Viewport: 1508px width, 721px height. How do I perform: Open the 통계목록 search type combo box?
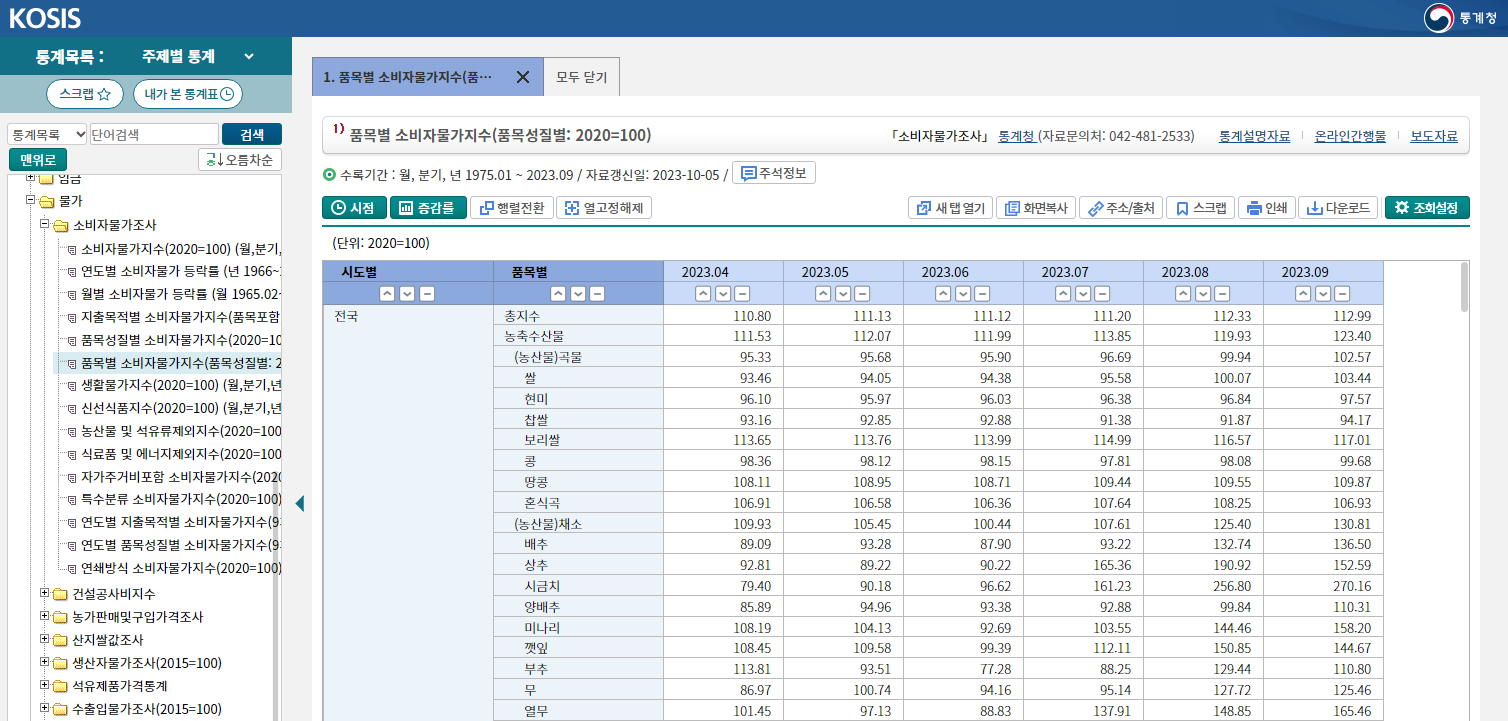[x=47, y=134]
